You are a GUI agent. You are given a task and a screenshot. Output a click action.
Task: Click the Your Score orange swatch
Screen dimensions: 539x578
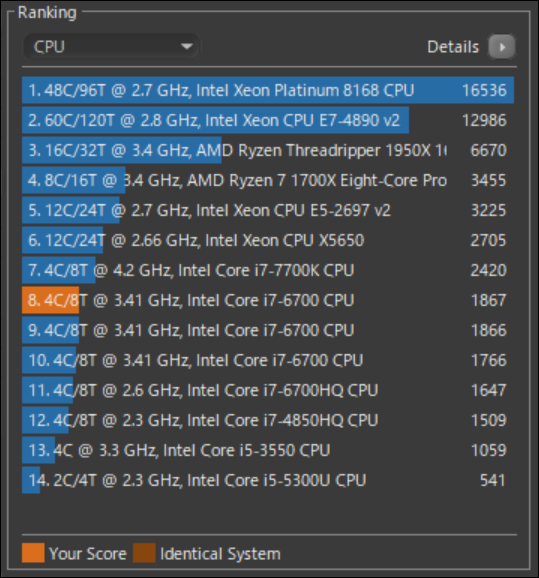(x=33, y=553)
